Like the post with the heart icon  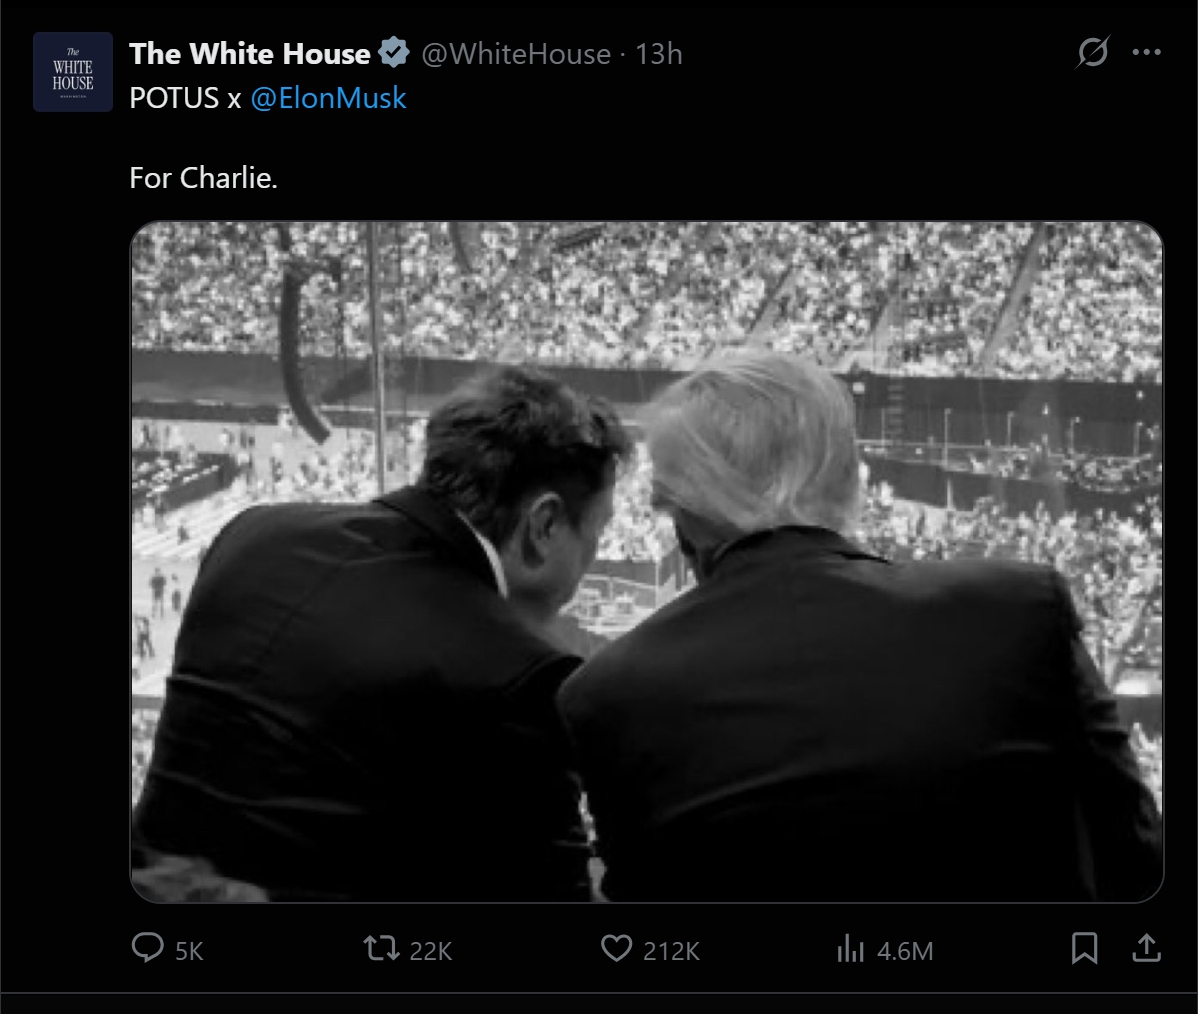[x=616, y=948]
